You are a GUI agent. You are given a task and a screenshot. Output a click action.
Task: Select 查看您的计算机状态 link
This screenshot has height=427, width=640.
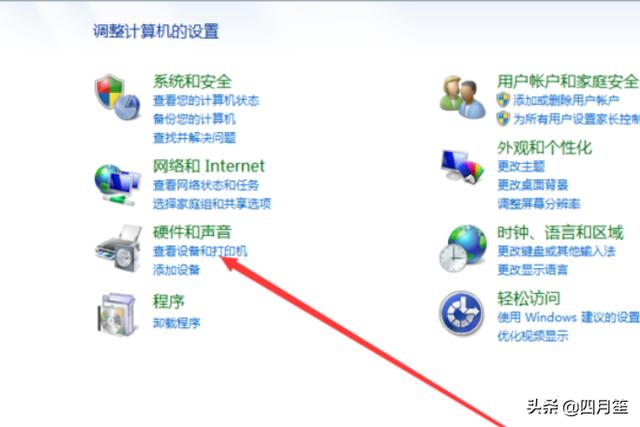[206, 100]
